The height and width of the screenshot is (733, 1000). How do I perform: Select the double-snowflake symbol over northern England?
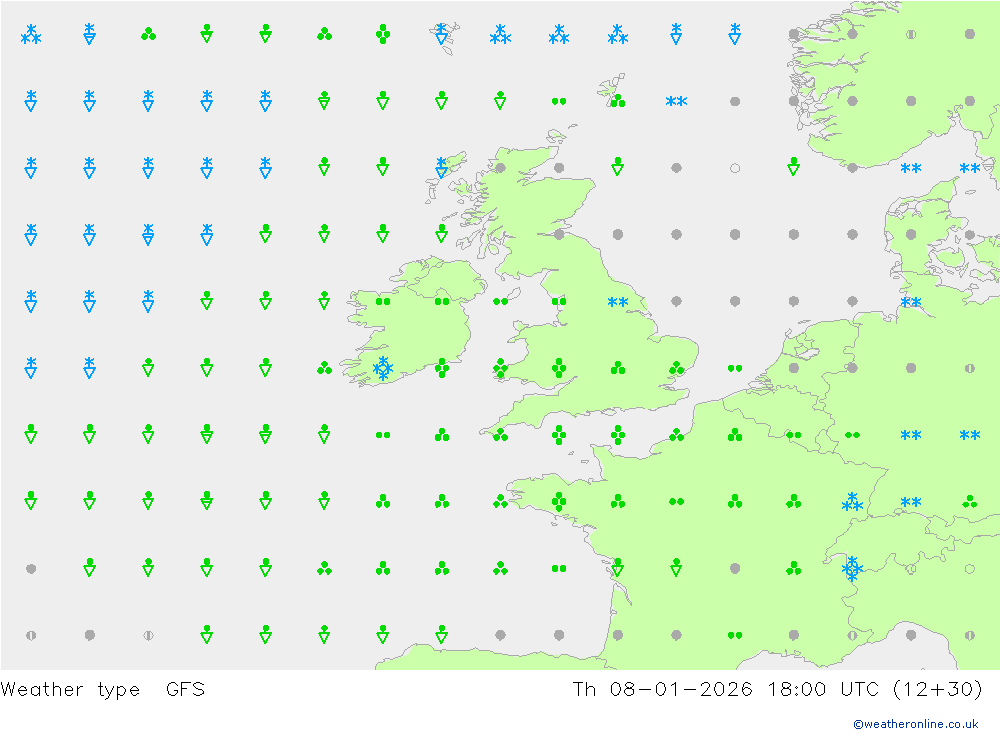click(x=617, y=302)
